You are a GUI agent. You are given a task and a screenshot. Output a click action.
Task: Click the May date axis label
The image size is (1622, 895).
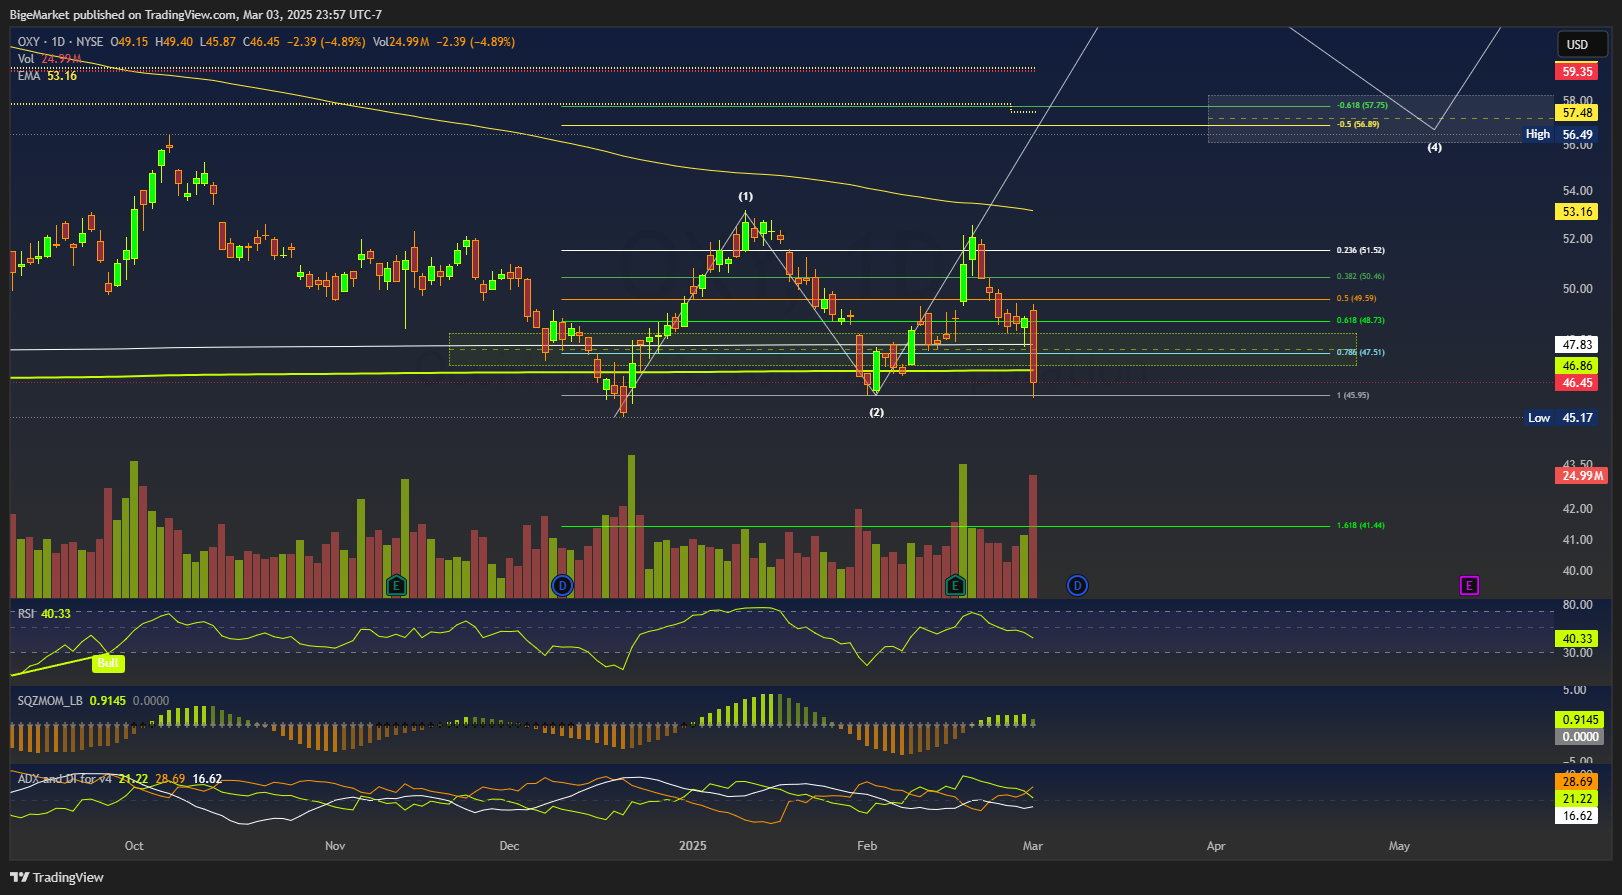[1399, 846]
